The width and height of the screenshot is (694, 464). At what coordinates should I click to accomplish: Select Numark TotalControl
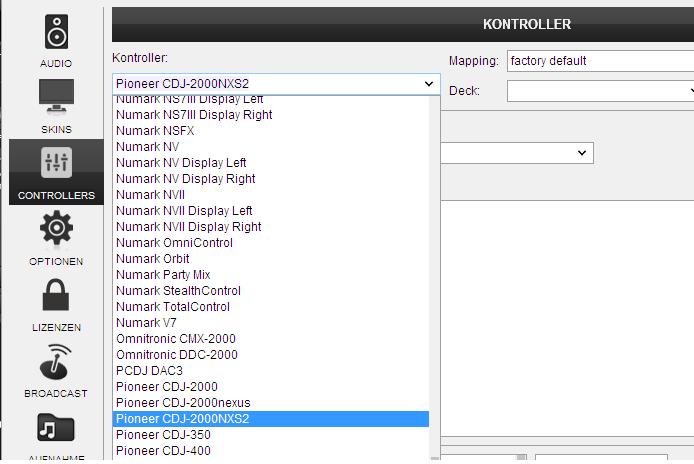(271, 306)
